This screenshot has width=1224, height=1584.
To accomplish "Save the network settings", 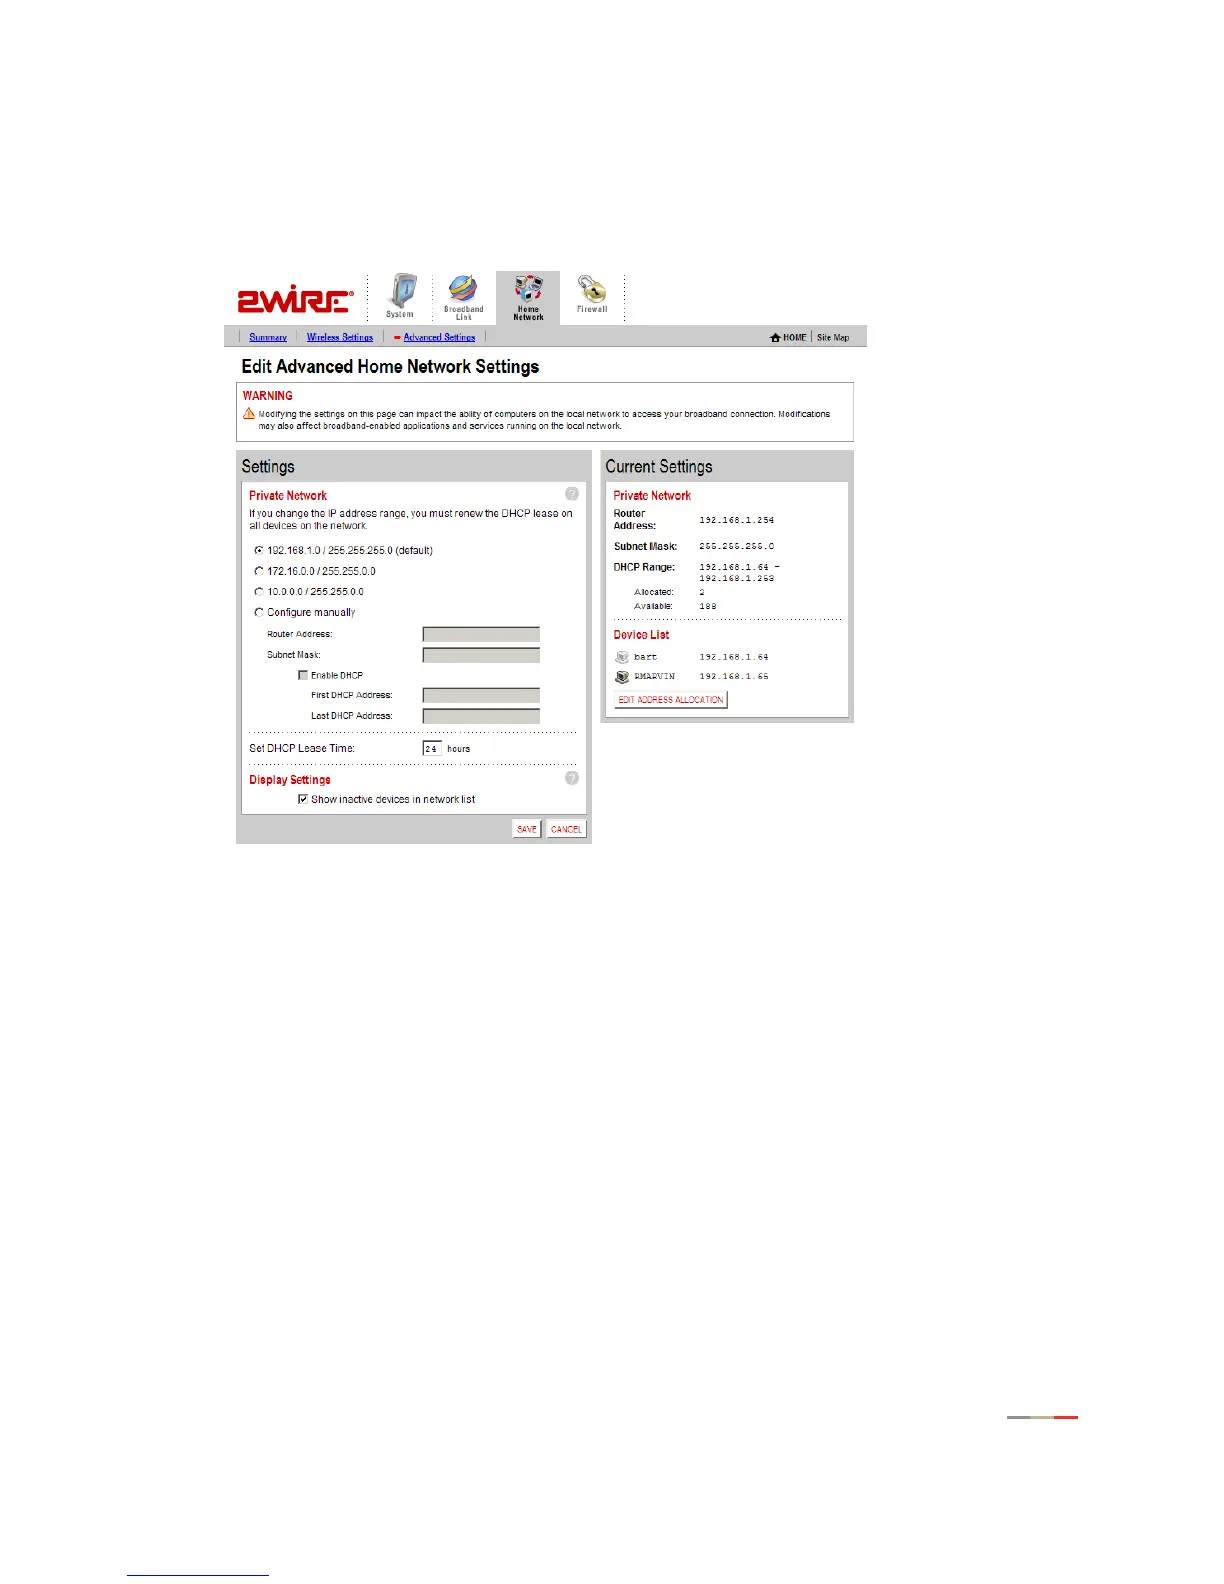I will coord(527,829).
